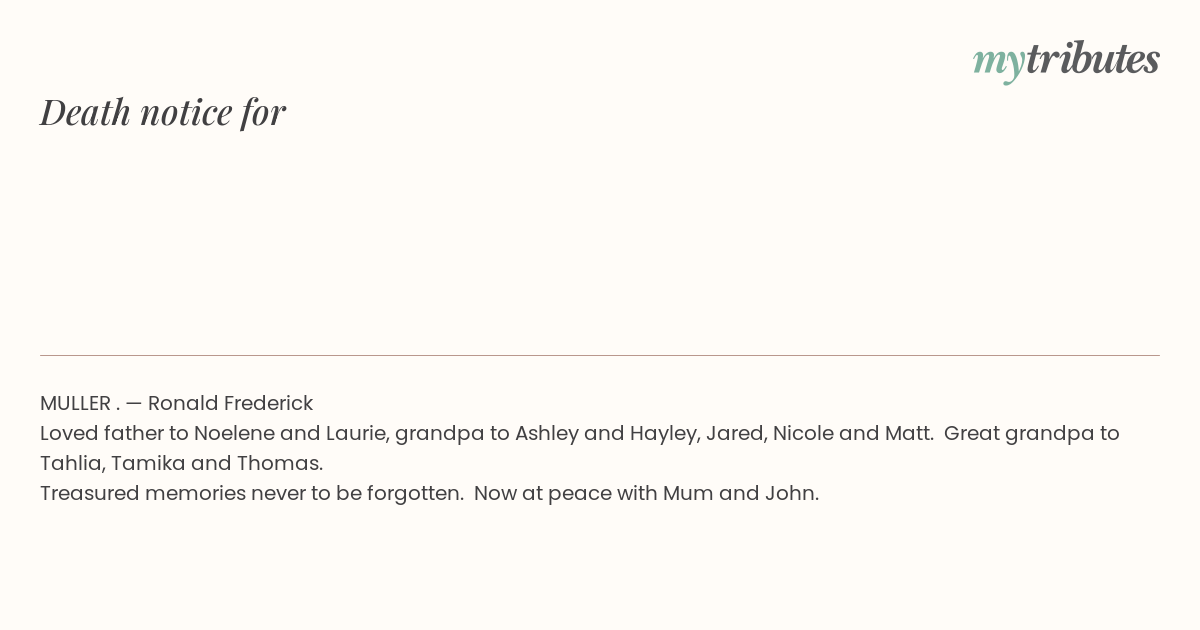Select the 'Death notice for' heading
Image resolution: width=1200 pixels, height=630 pixels.
point(163,112)
